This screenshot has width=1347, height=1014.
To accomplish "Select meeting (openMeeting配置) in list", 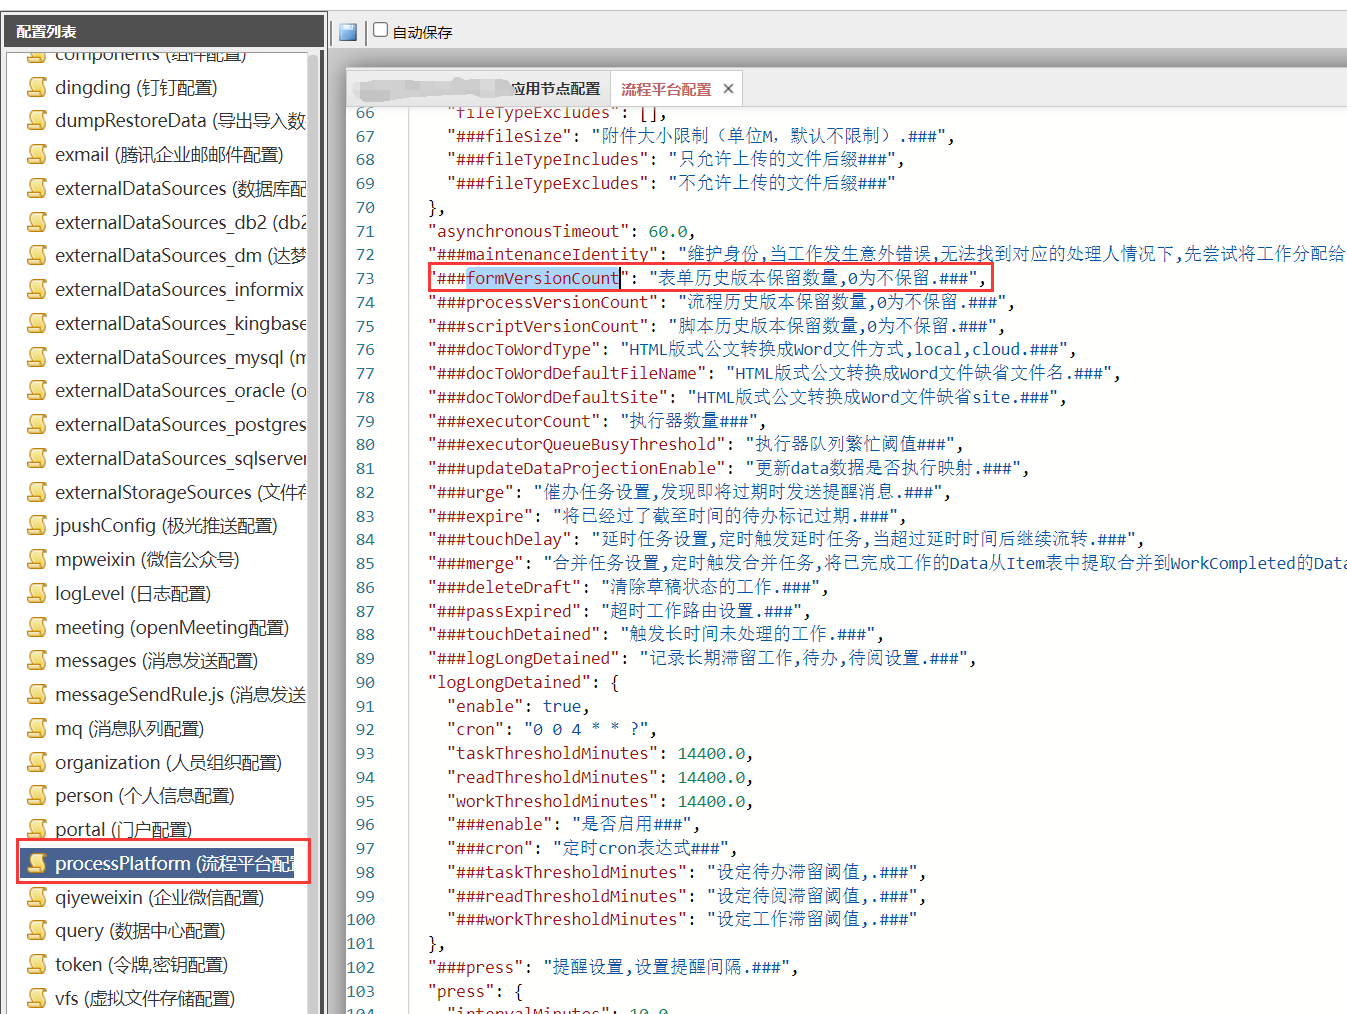I will (x=171, y=628).
